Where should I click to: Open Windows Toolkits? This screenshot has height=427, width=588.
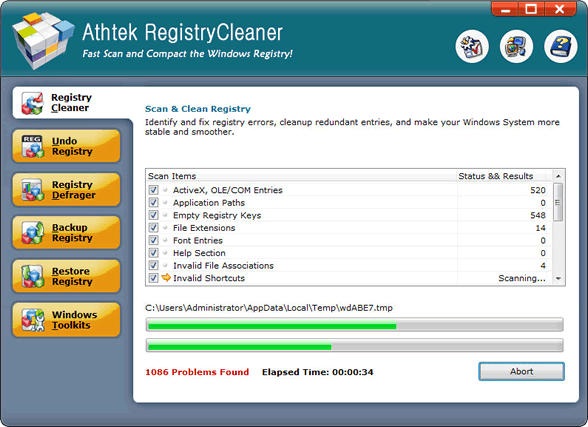[66, 320]
